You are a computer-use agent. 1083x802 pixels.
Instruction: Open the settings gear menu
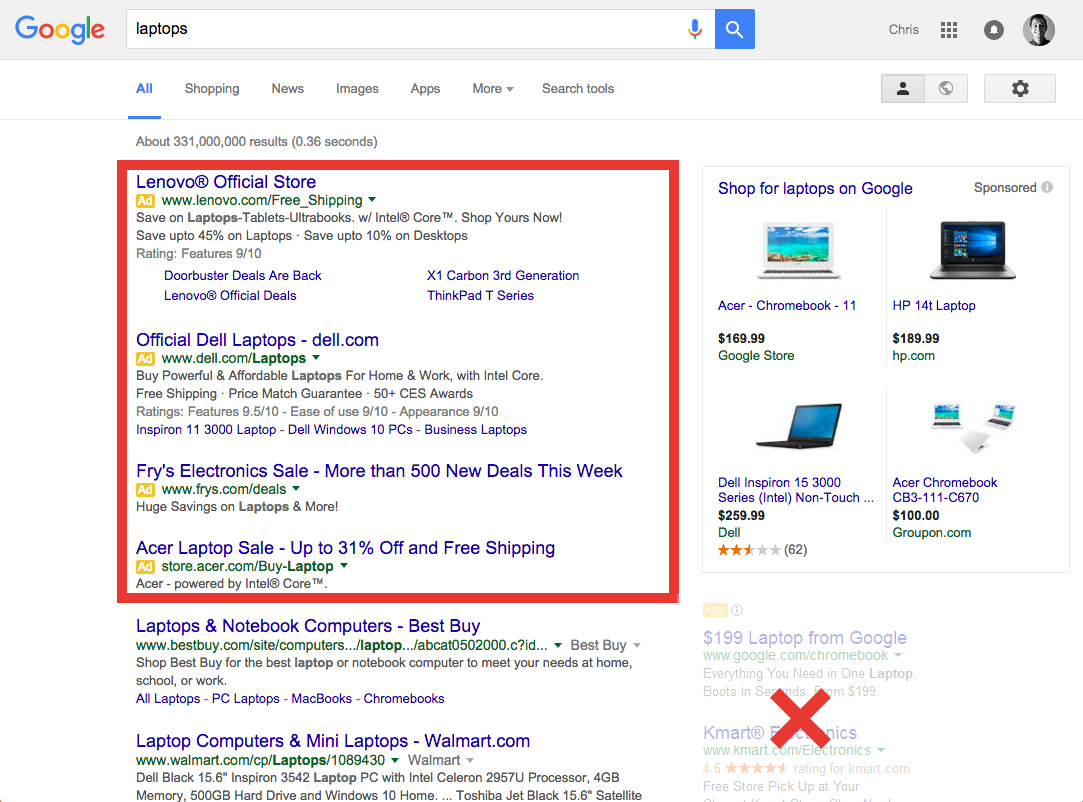click(1019, 88)
